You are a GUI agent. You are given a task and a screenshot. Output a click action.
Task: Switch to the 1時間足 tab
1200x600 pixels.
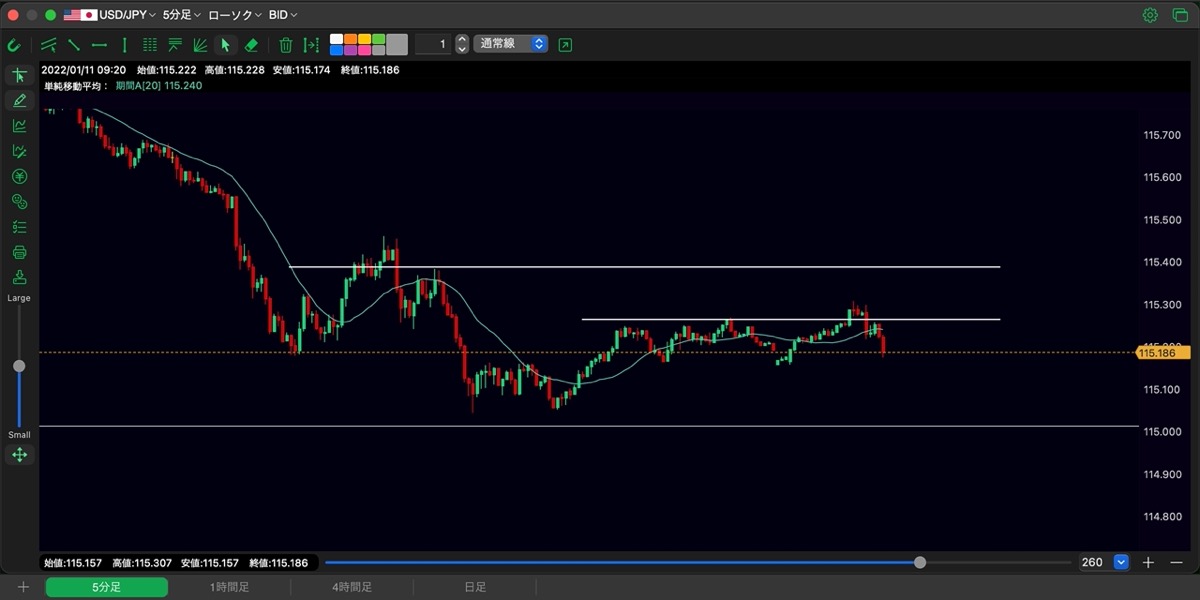pyautogui.click(x=230, y=587)
